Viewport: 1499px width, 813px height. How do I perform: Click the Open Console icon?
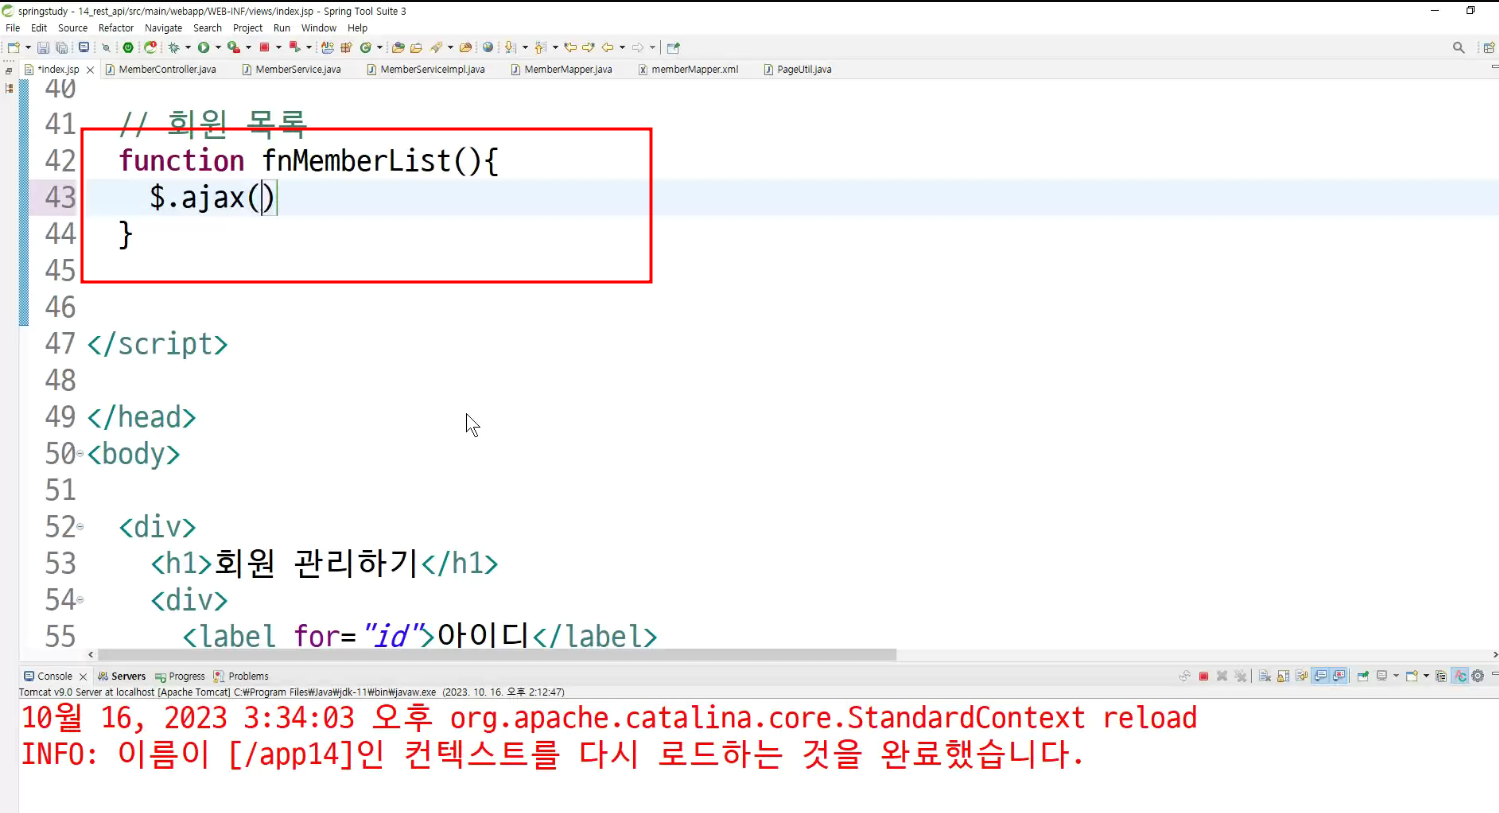point(1411,676)
